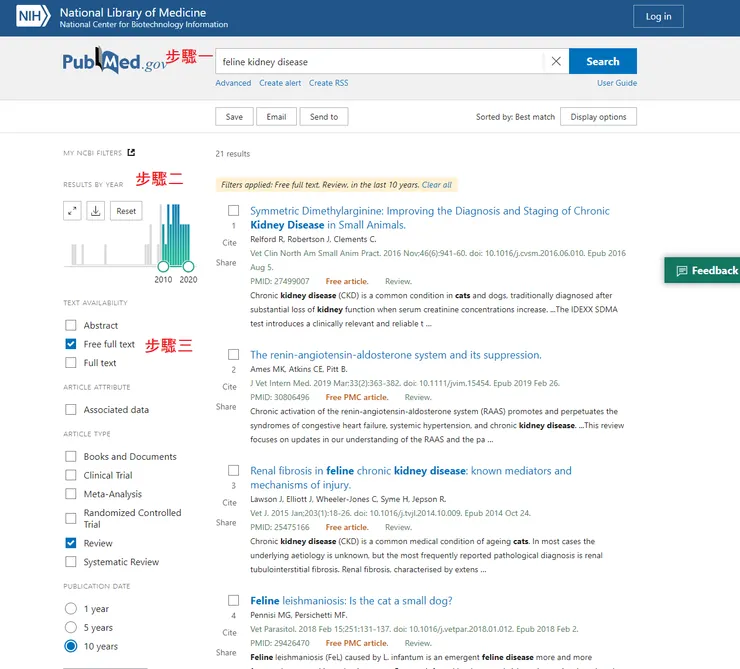Viewport: 740px width, 669px height.
Task: Click Share for result 3
Action: click(x=226, y=523)
